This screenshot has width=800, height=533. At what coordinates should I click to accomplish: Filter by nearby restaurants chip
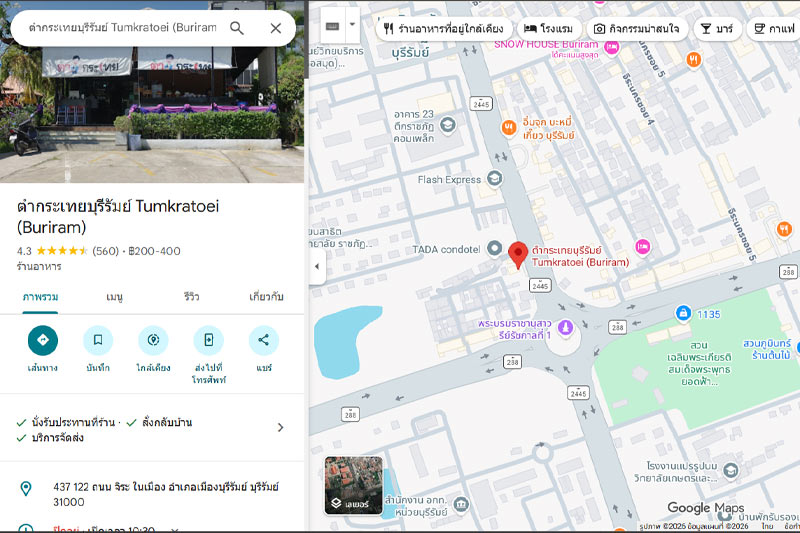(x=446, y=29)
